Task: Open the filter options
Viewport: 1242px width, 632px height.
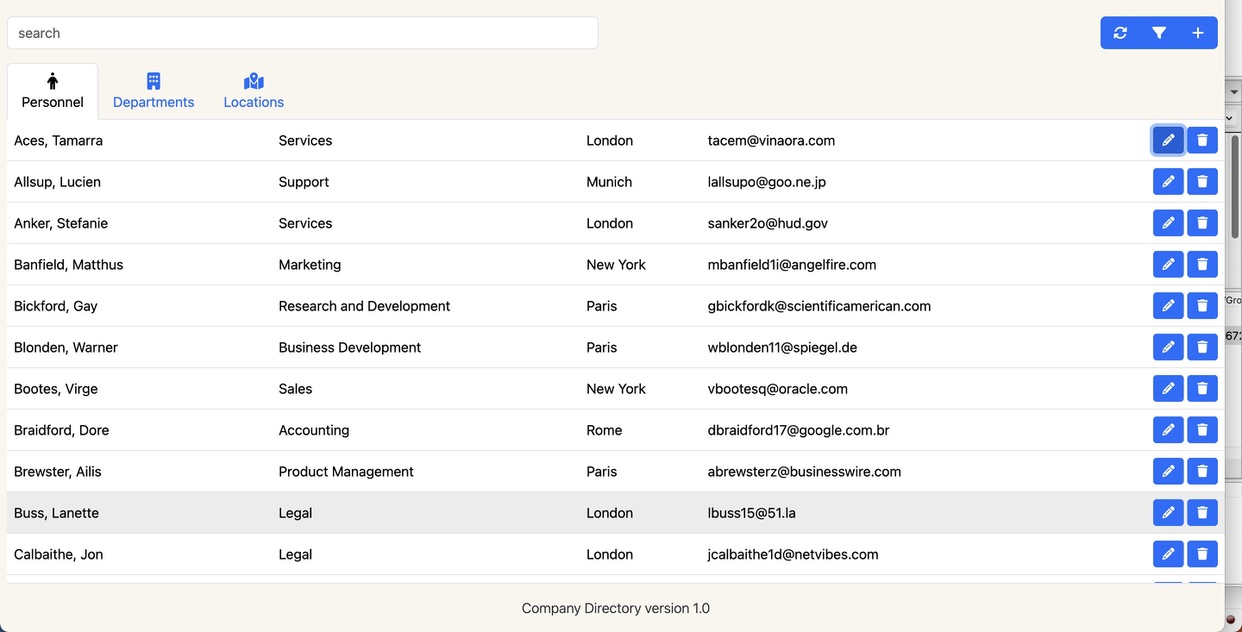Action: [1159, 32]
